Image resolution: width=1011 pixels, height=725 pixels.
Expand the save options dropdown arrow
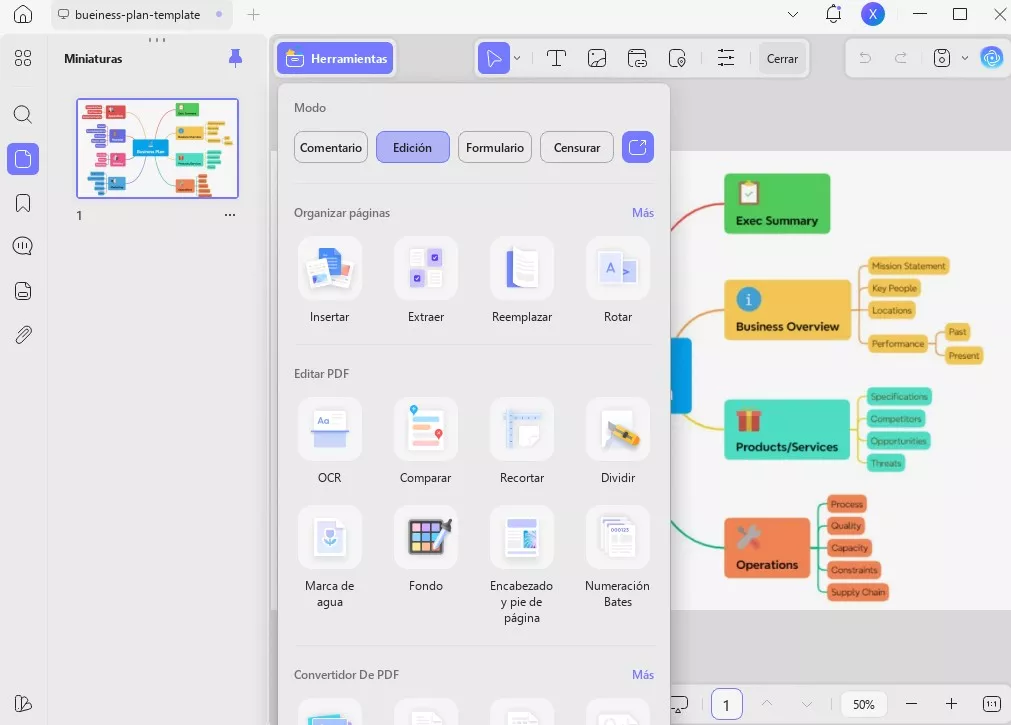coord(964,58)
